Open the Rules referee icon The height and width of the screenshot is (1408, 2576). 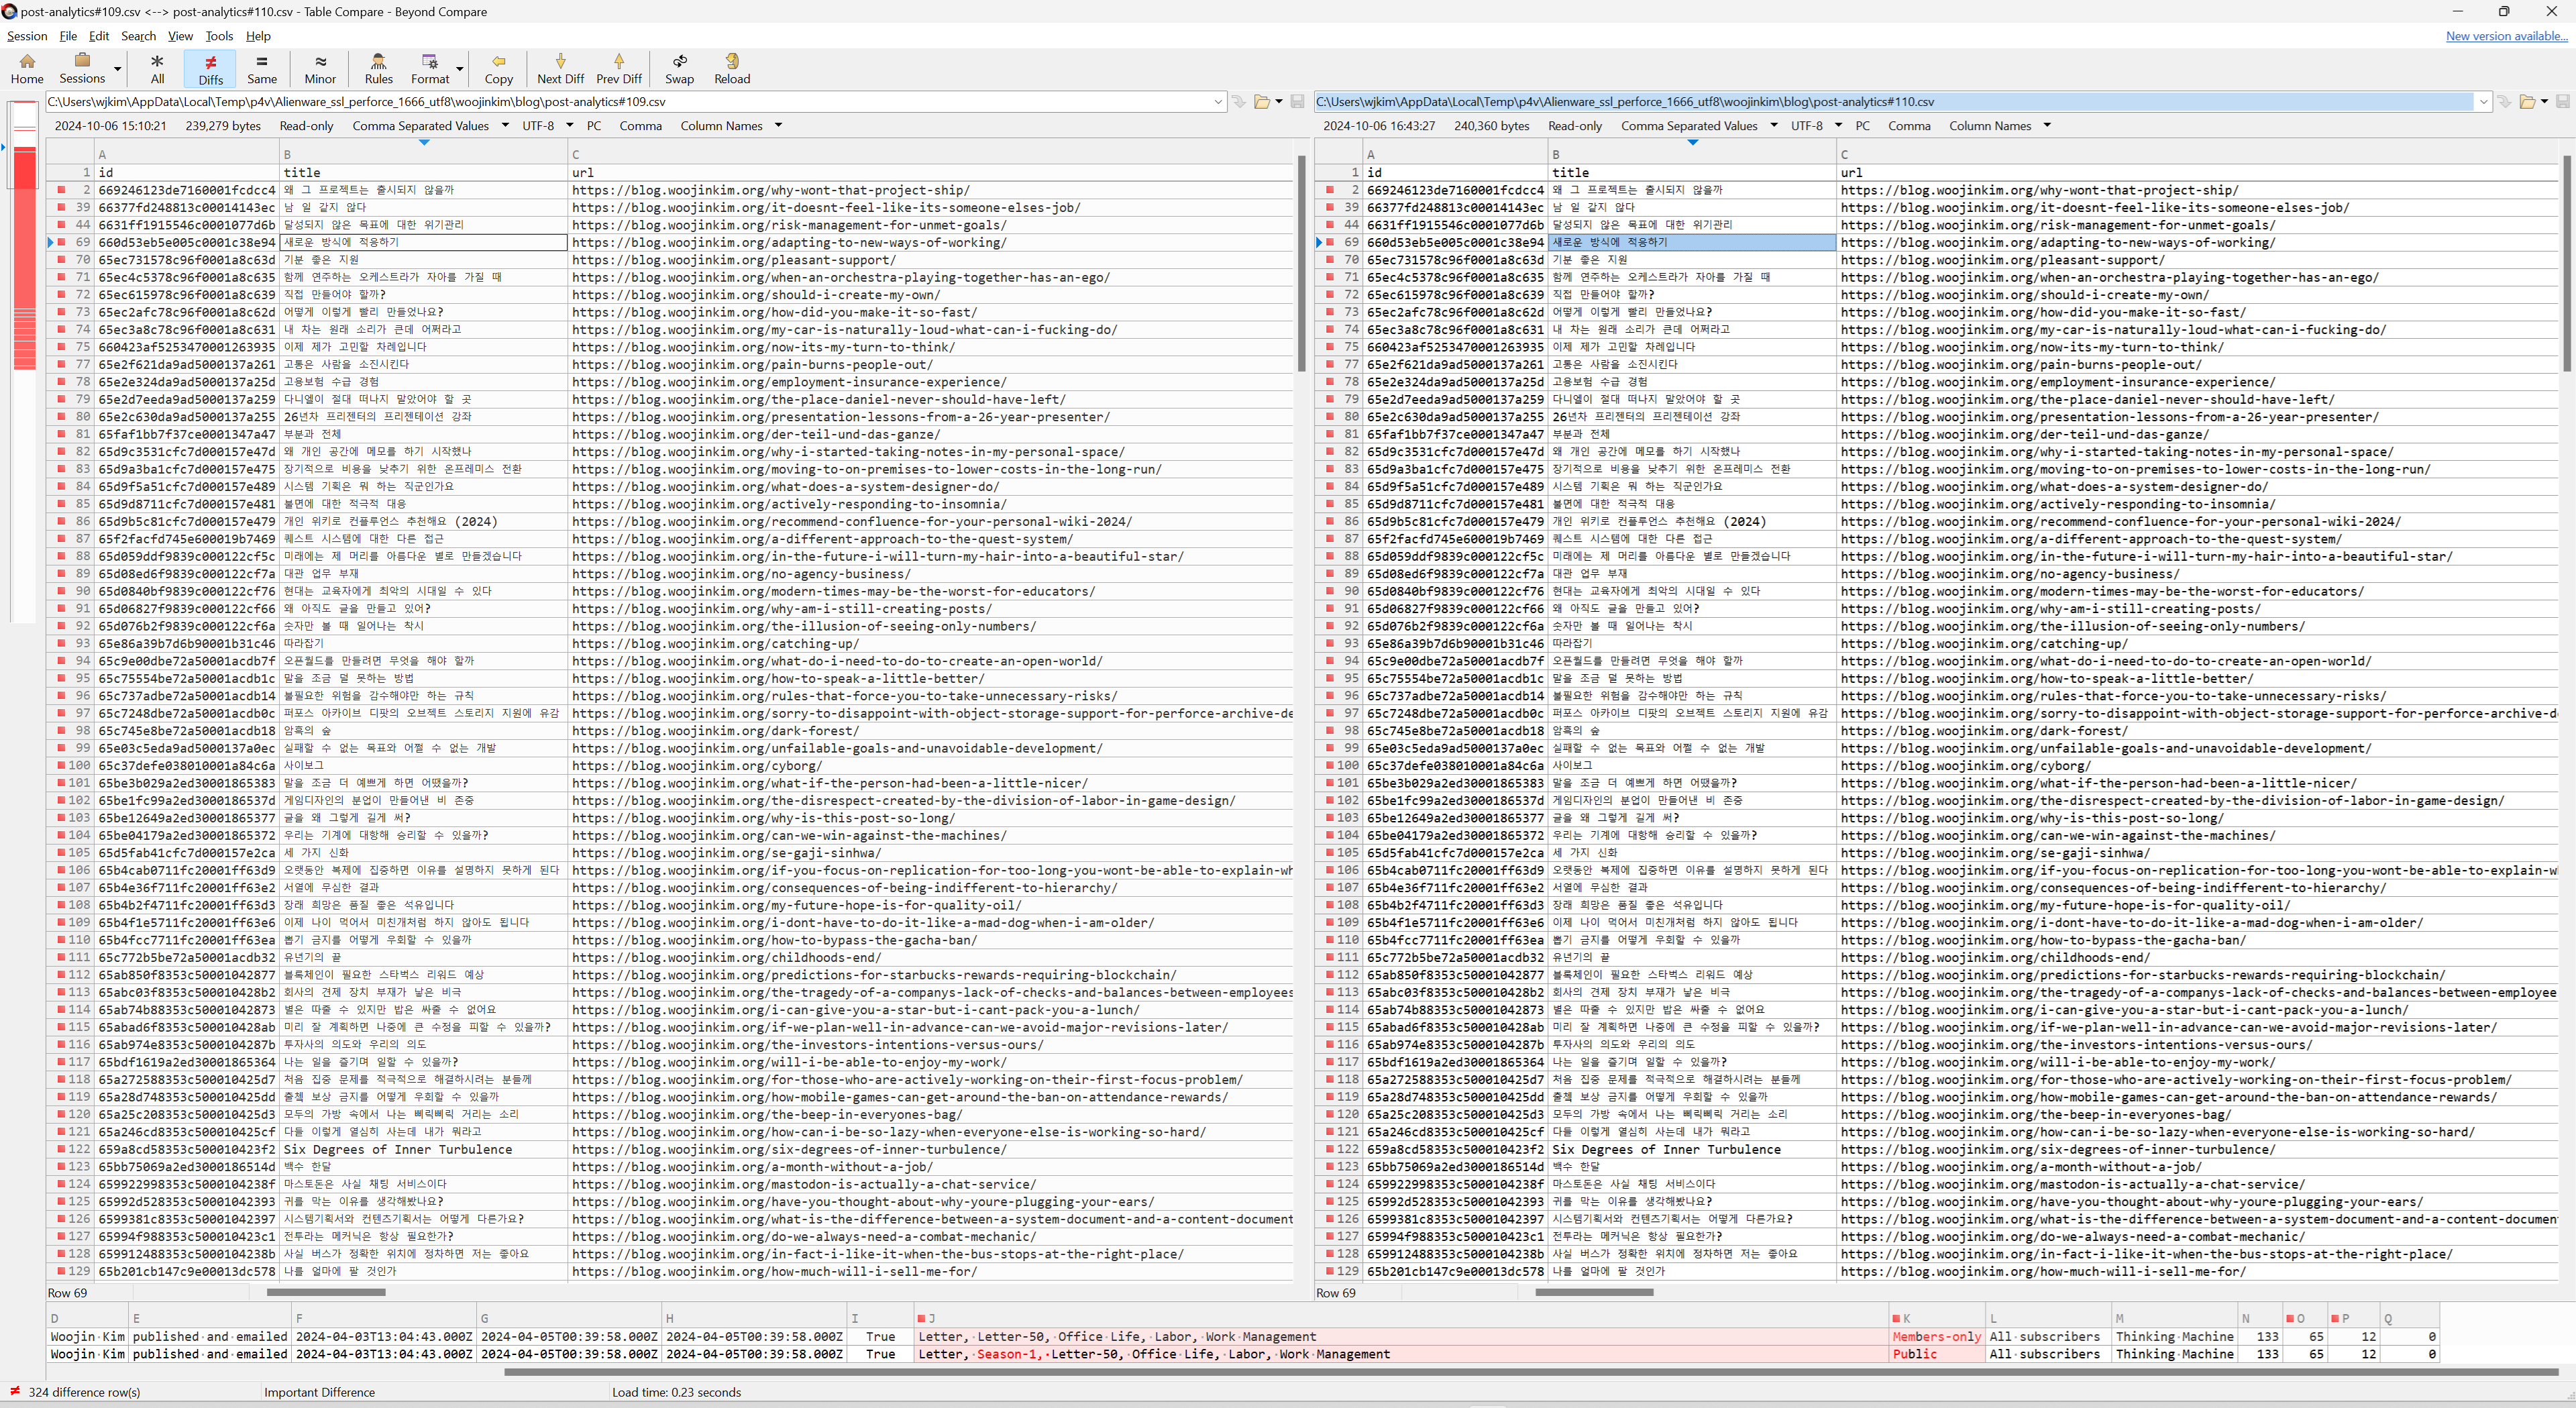coord(378,68)
